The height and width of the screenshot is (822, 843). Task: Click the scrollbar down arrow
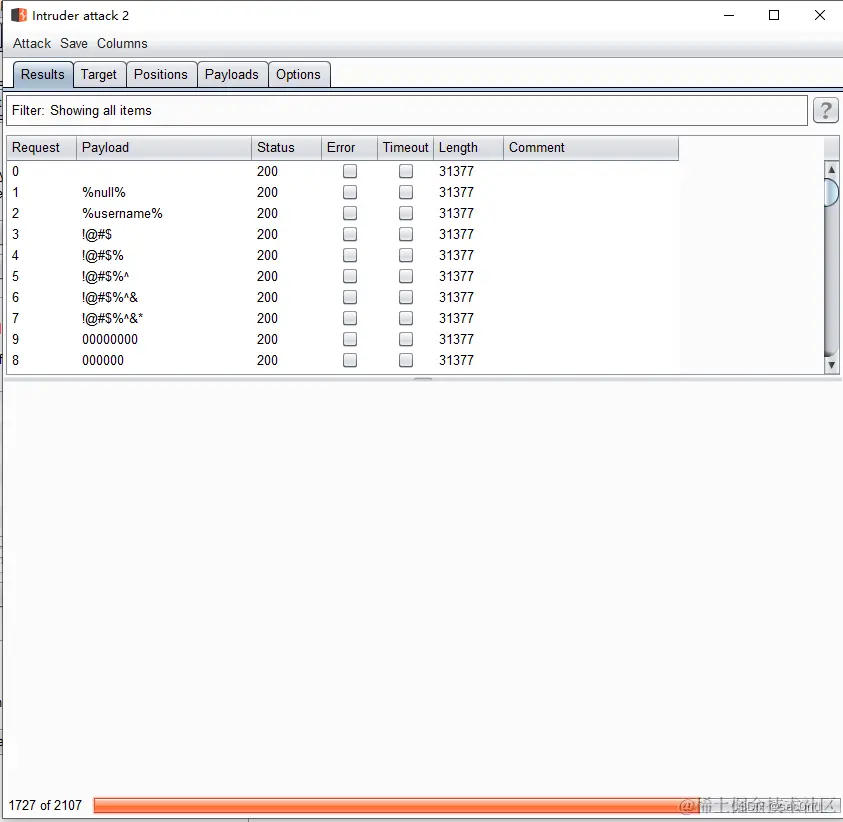point(831,365)
